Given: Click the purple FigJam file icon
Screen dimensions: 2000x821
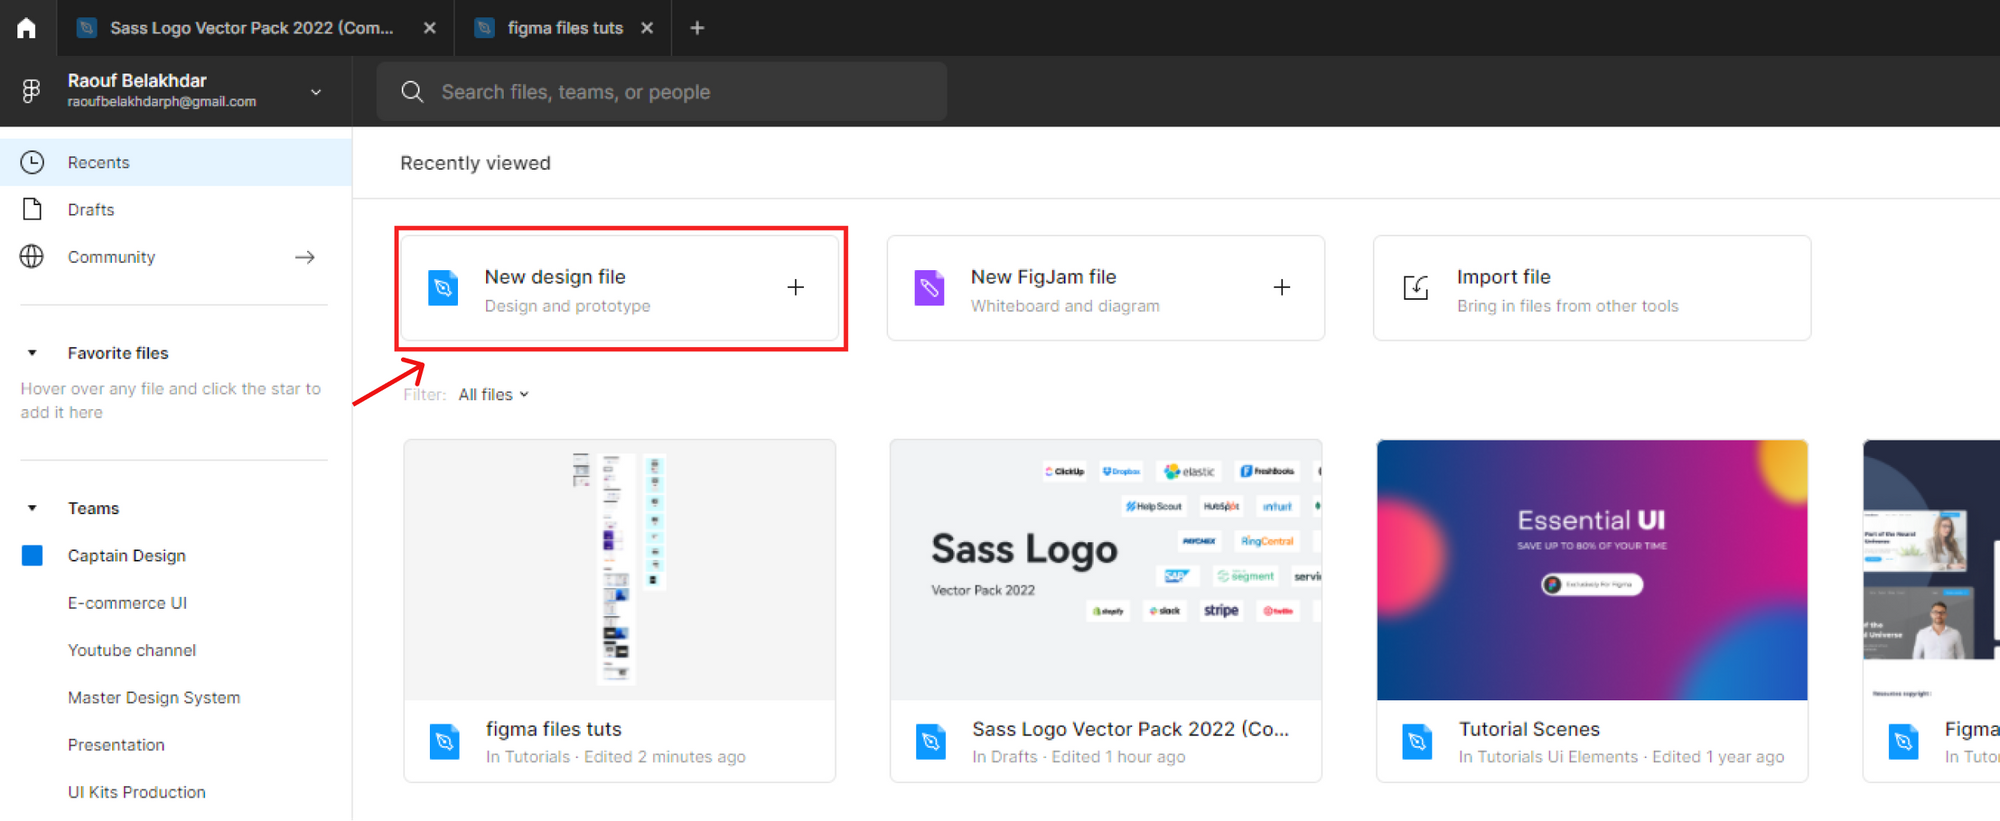Looking at the screenshot, I should click(929, 288).
